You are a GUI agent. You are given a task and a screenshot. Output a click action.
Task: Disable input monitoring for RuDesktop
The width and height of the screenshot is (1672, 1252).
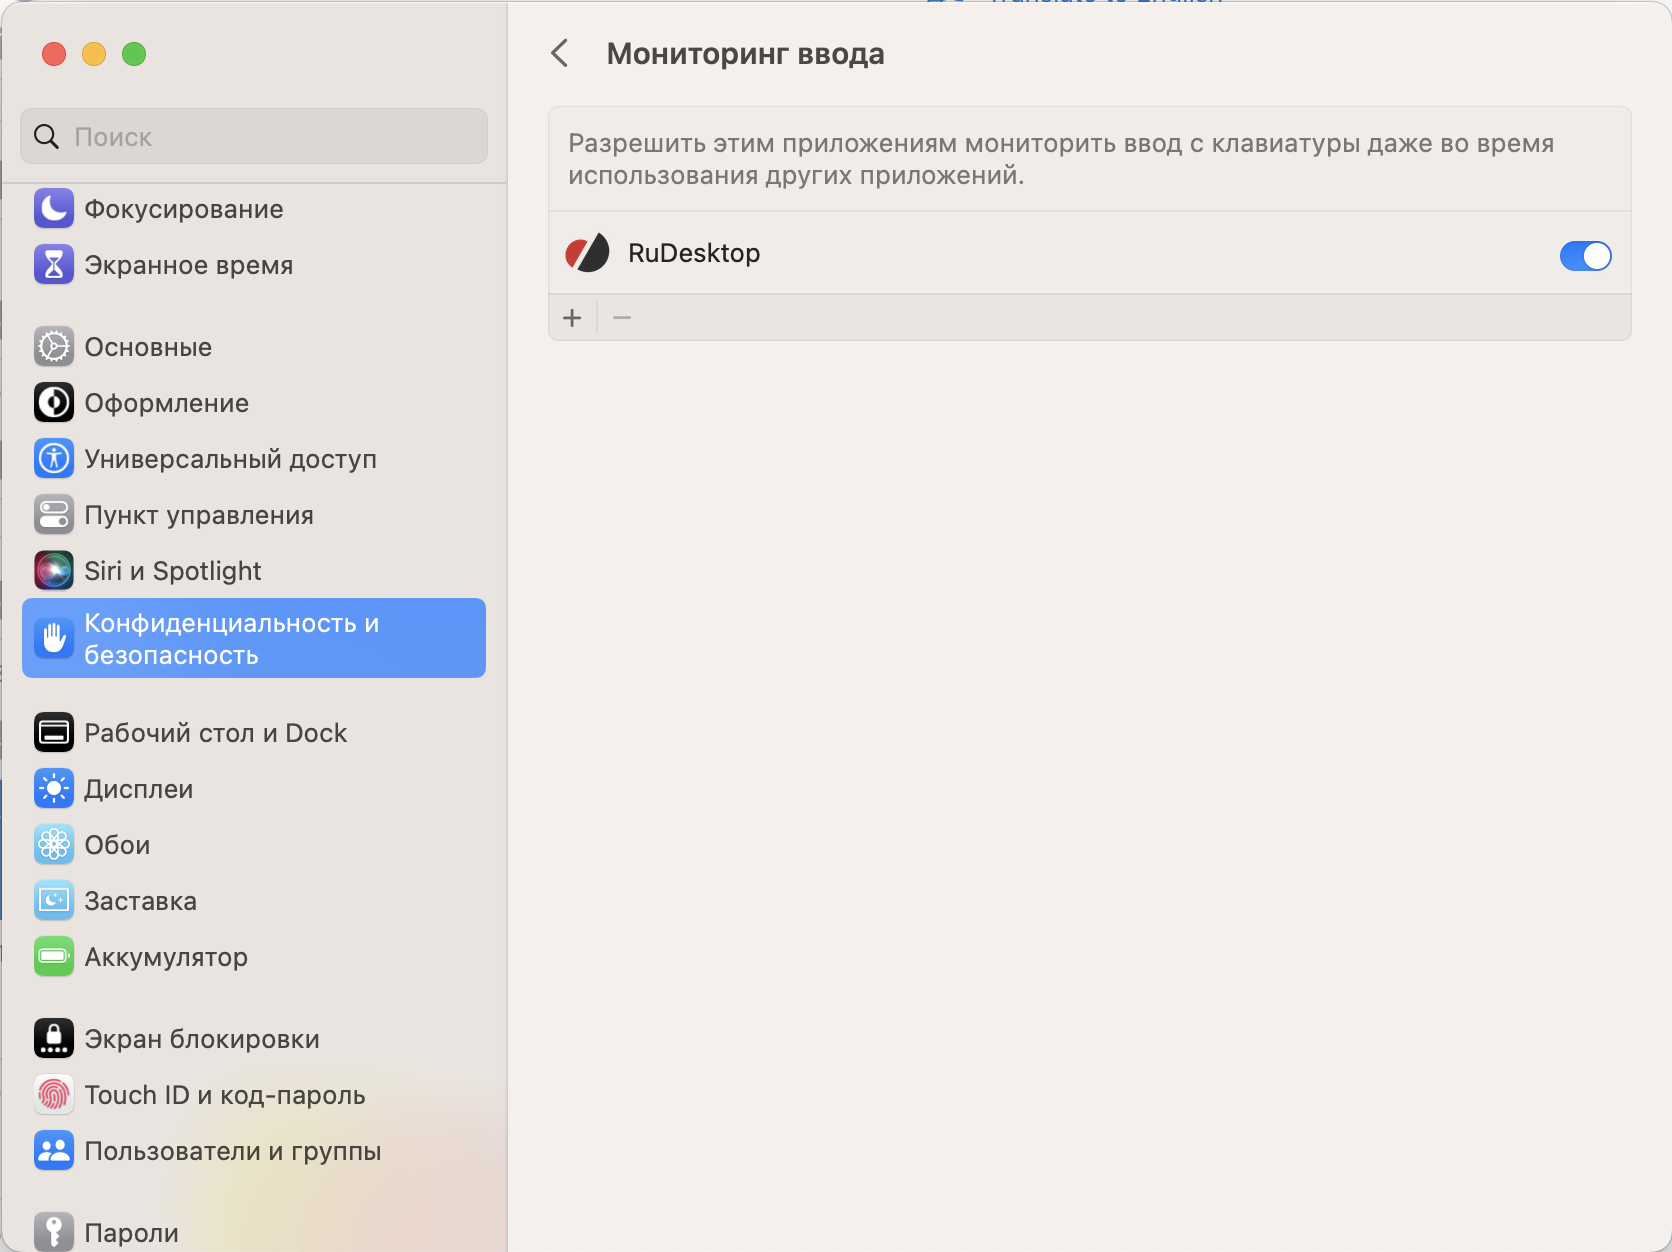[x=1585, y=256]
